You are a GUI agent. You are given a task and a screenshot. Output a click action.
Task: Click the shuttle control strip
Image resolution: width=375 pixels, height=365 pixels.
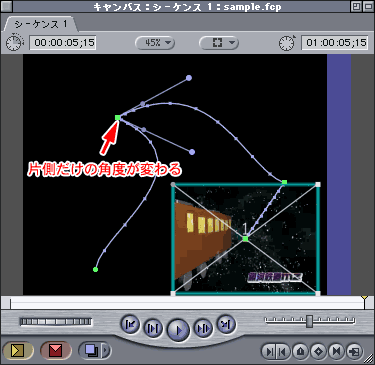[56, 322]
